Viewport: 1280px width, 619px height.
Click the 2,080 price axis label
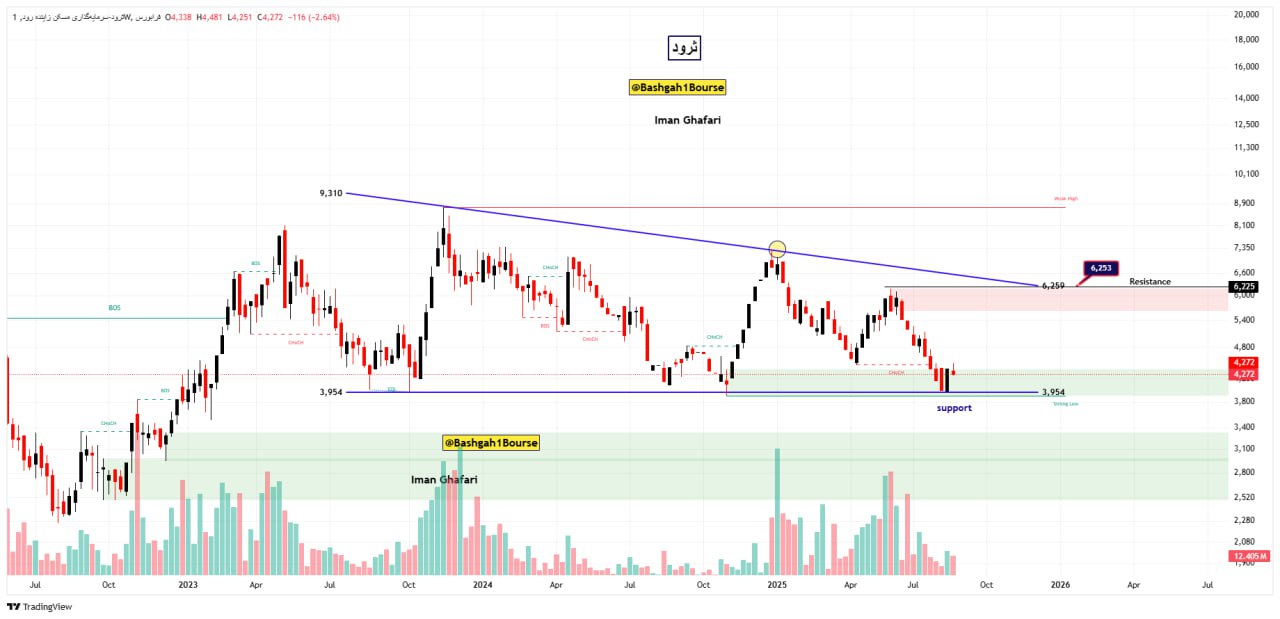pyautogui.click(x=1244, y=542)
